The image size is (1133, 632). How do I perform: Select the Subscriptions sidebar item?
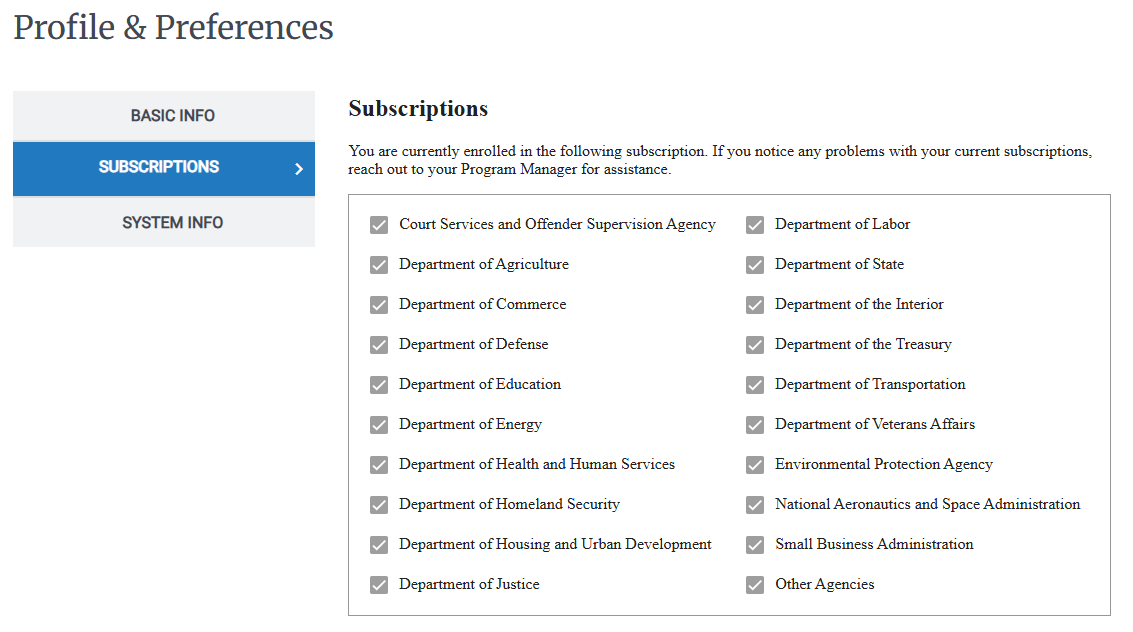[163, 168]
